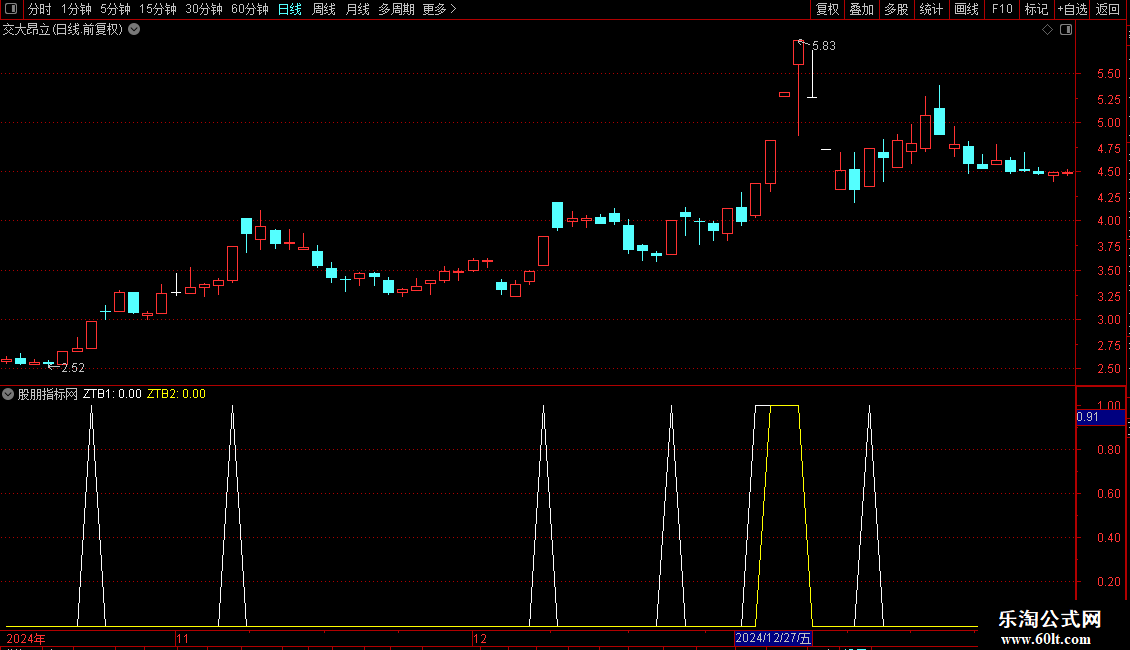Click the 2024/12/27/五 date marker

(773, 638)
